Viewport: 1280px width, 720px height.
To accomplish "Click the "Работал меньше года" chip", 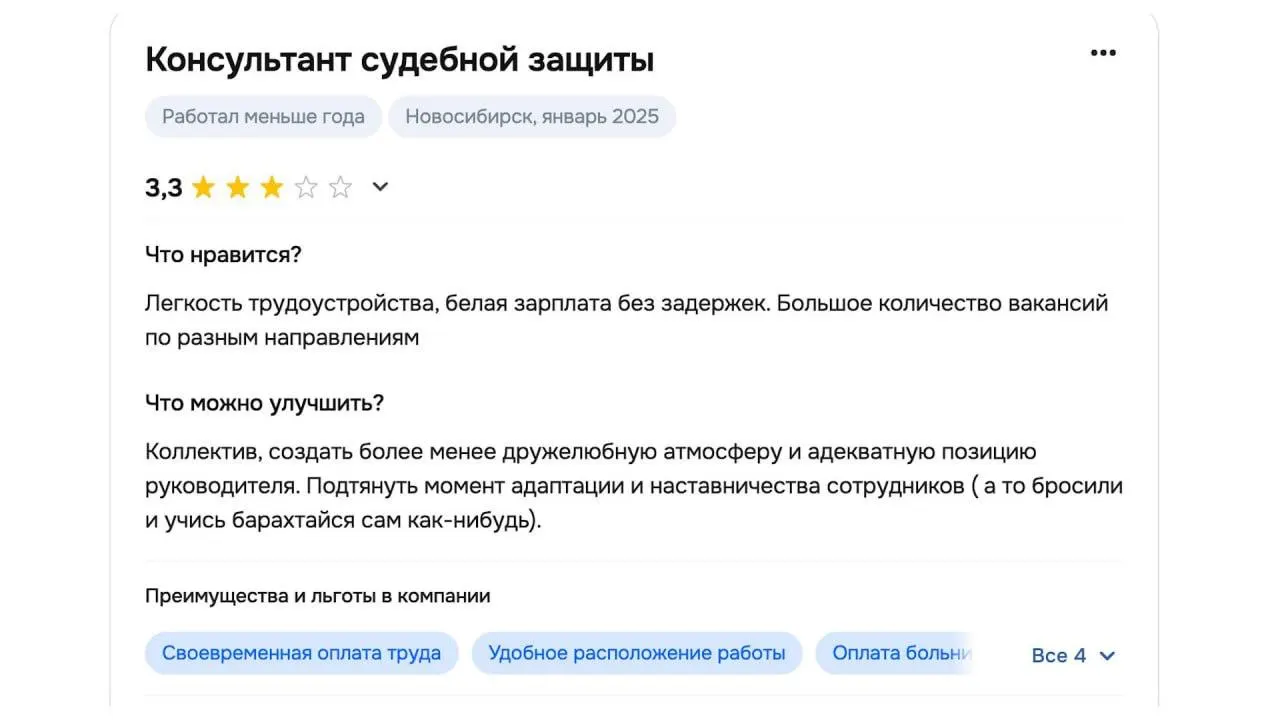I will tap(263, 116).
